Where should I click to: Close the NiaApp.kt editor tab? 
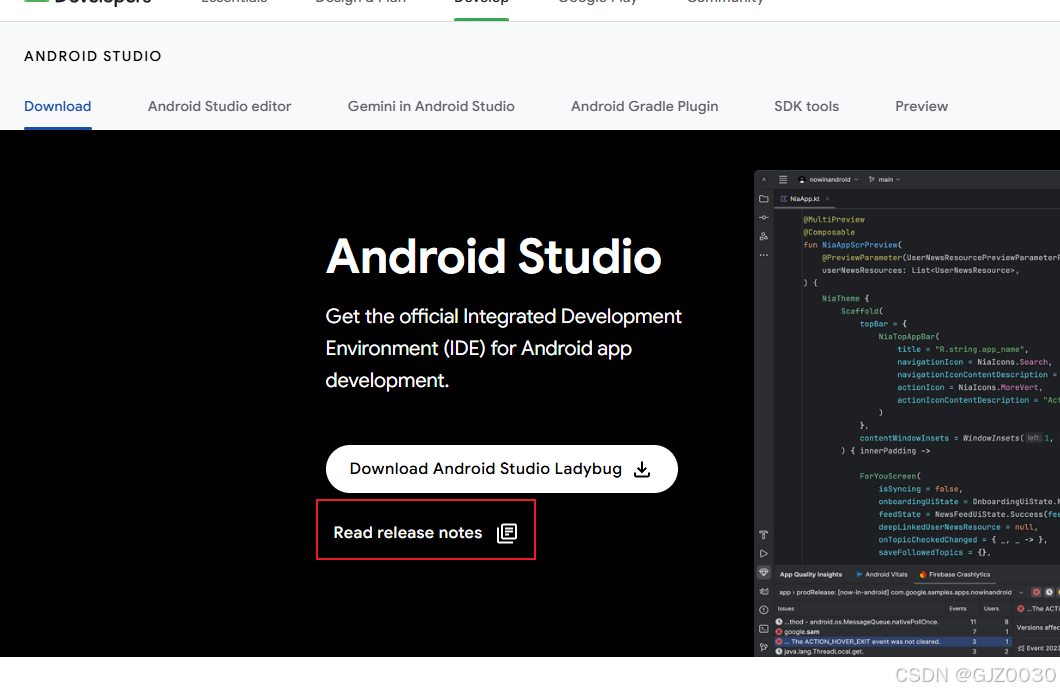point(827,199)
